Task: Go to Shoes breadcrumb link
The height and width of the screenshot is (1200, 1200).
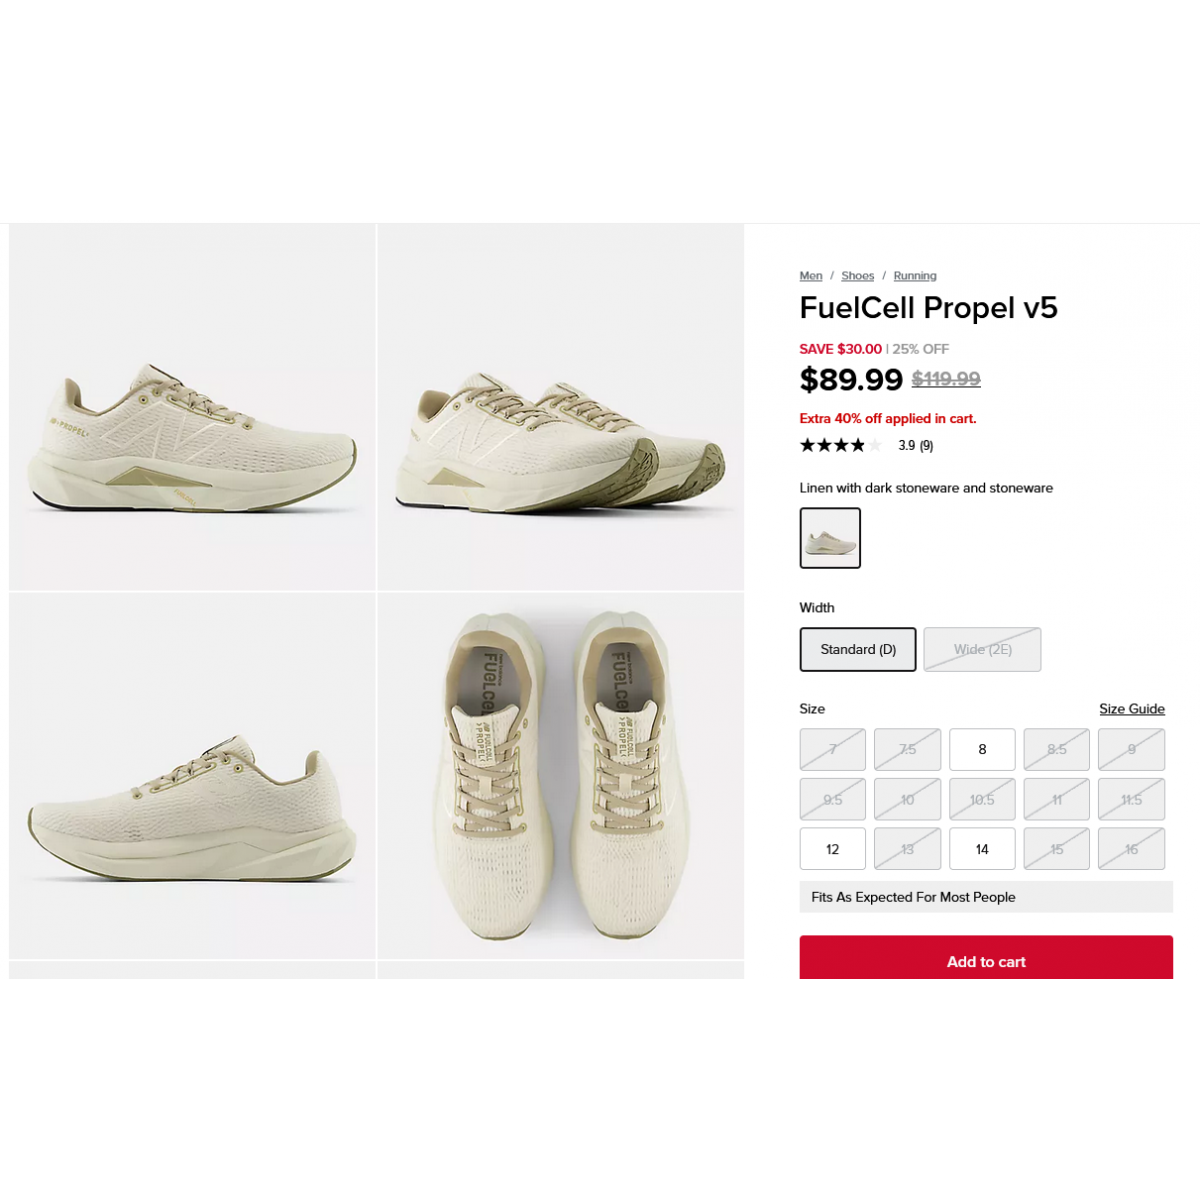Action: [858, 276]
